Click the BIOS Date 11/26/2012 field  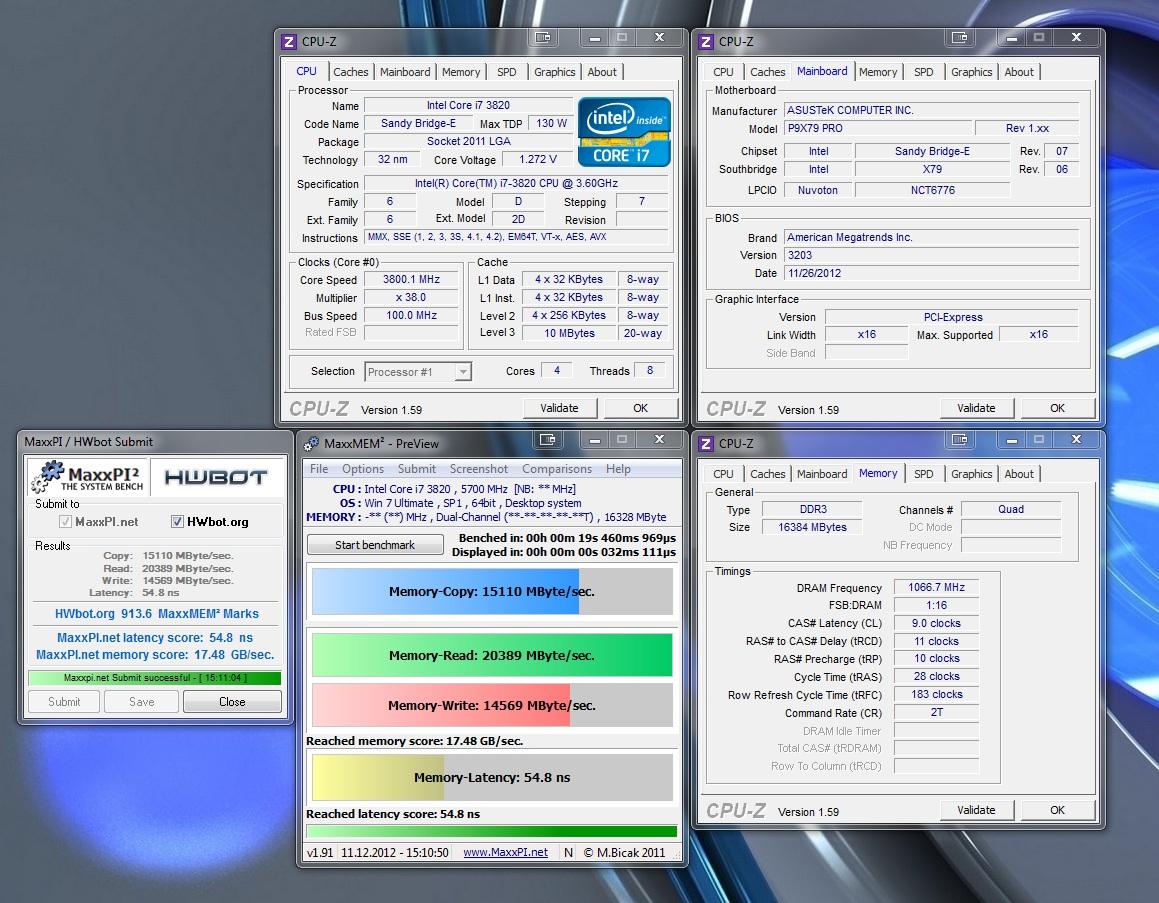(x=931, y=273)
